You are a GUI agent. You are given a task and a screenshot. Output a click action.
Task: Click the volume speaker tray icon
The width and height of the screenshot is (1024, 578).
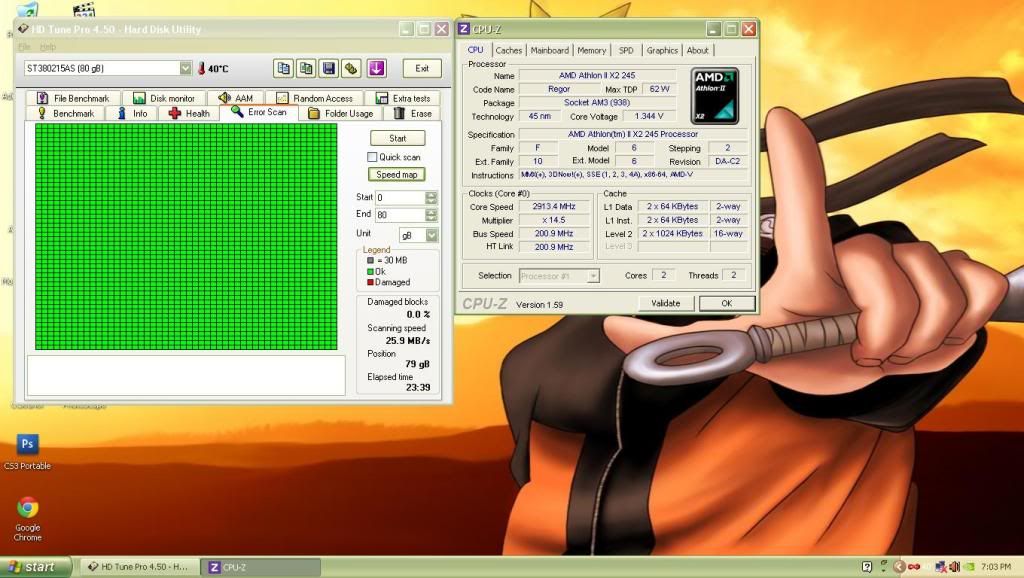point(954,567)
